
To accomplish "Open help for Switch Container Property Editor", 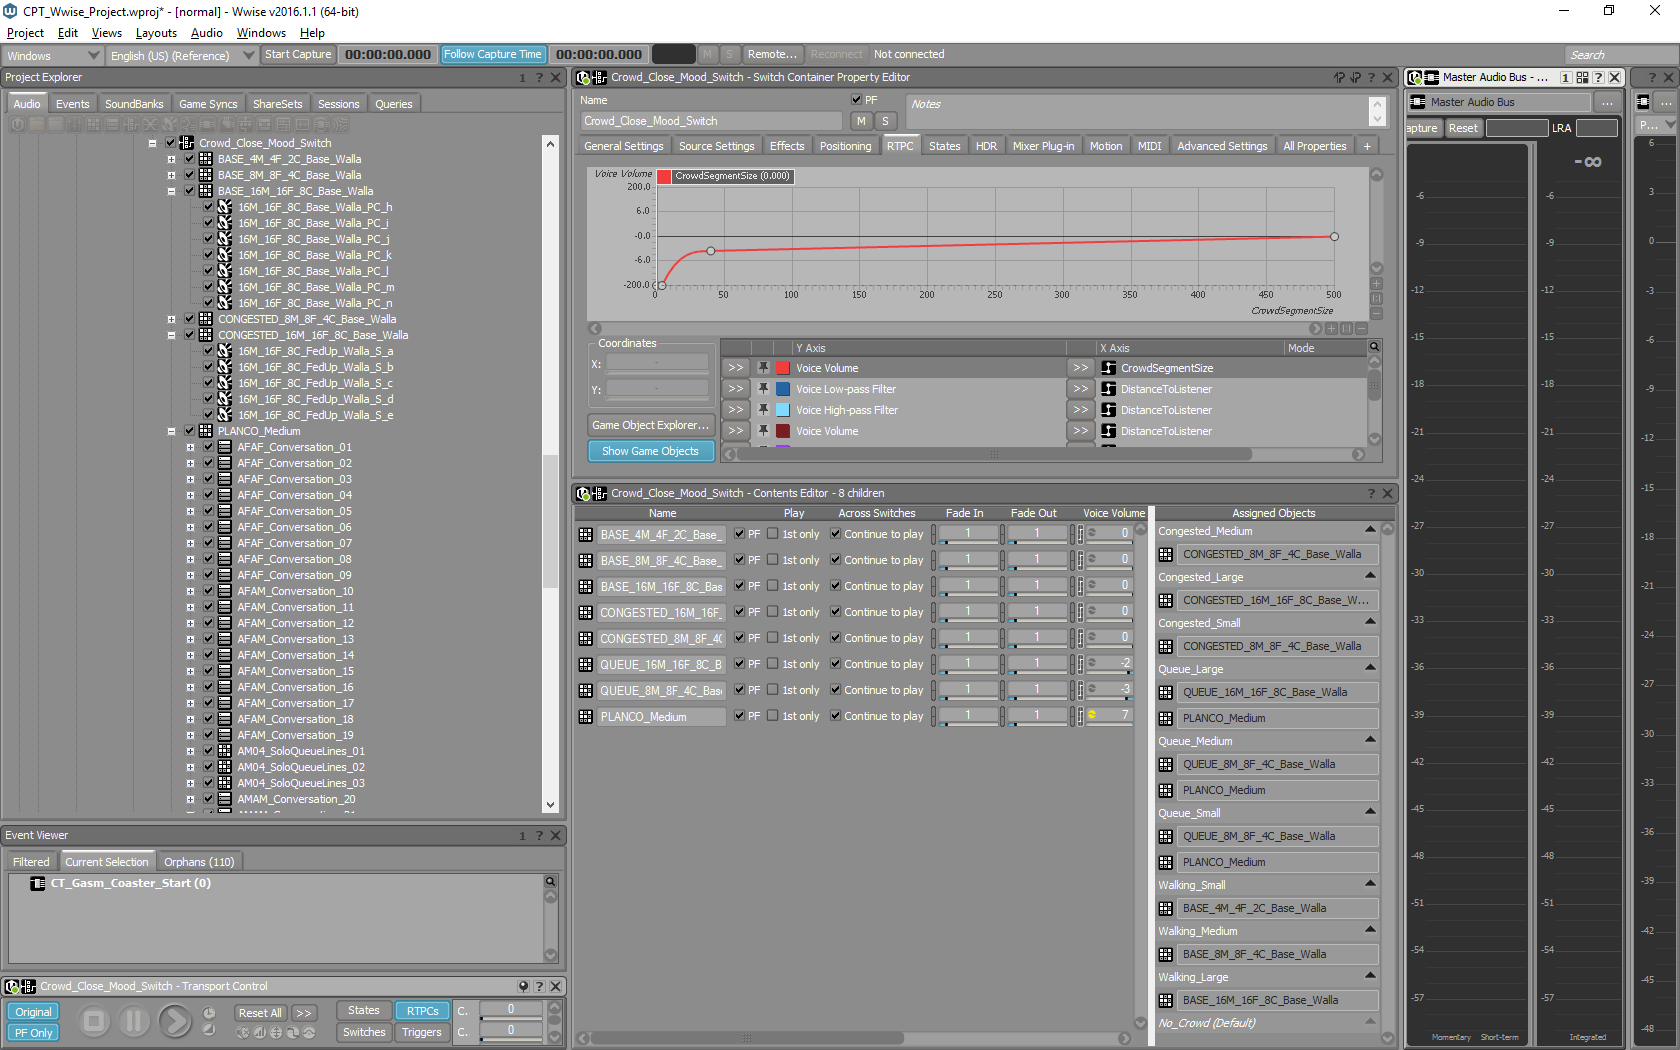I will [1372, 77].
